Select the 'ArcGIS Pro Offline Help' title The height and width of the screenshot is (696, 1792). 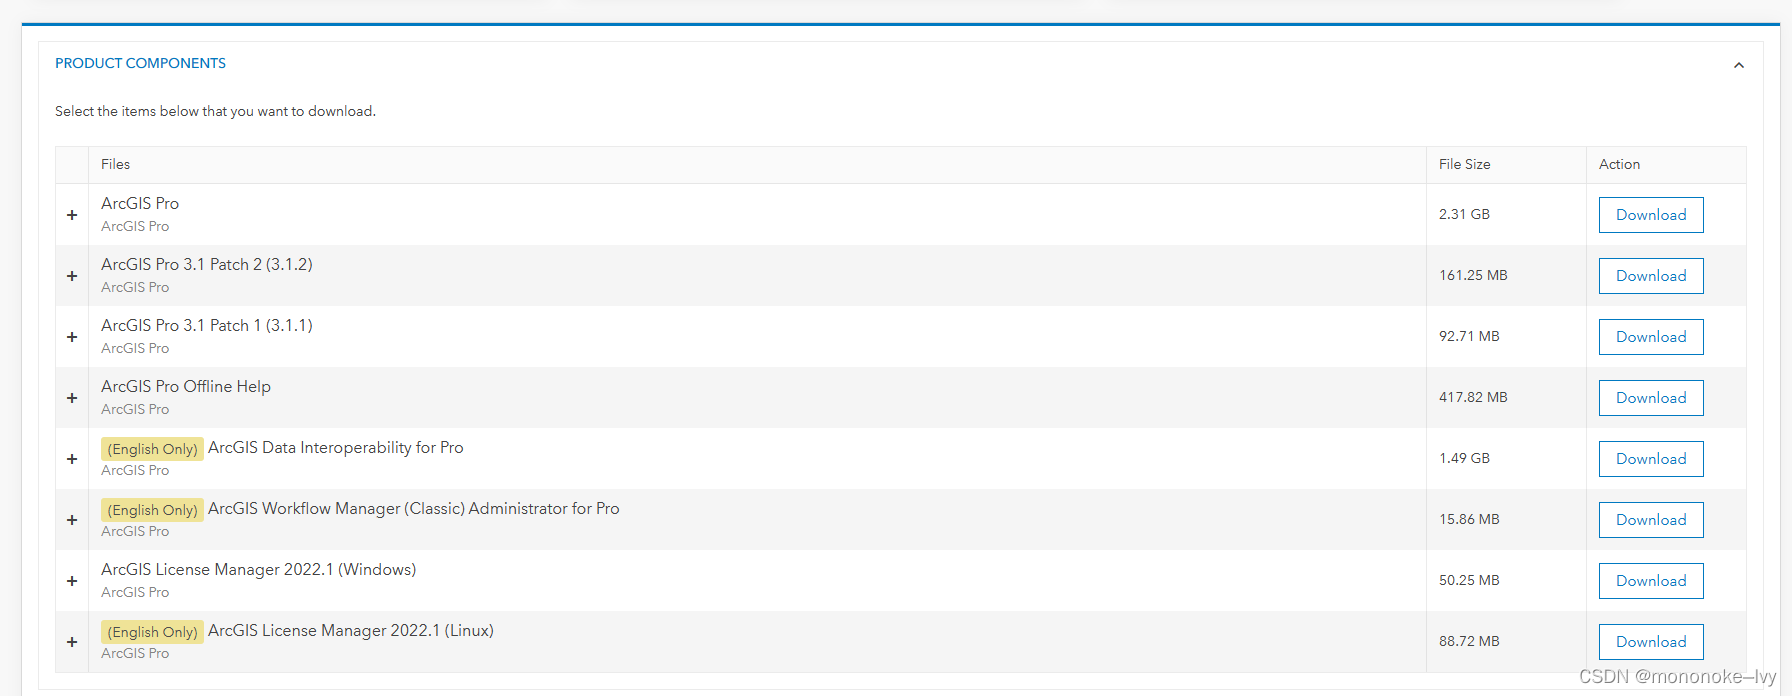pos(186,386)
